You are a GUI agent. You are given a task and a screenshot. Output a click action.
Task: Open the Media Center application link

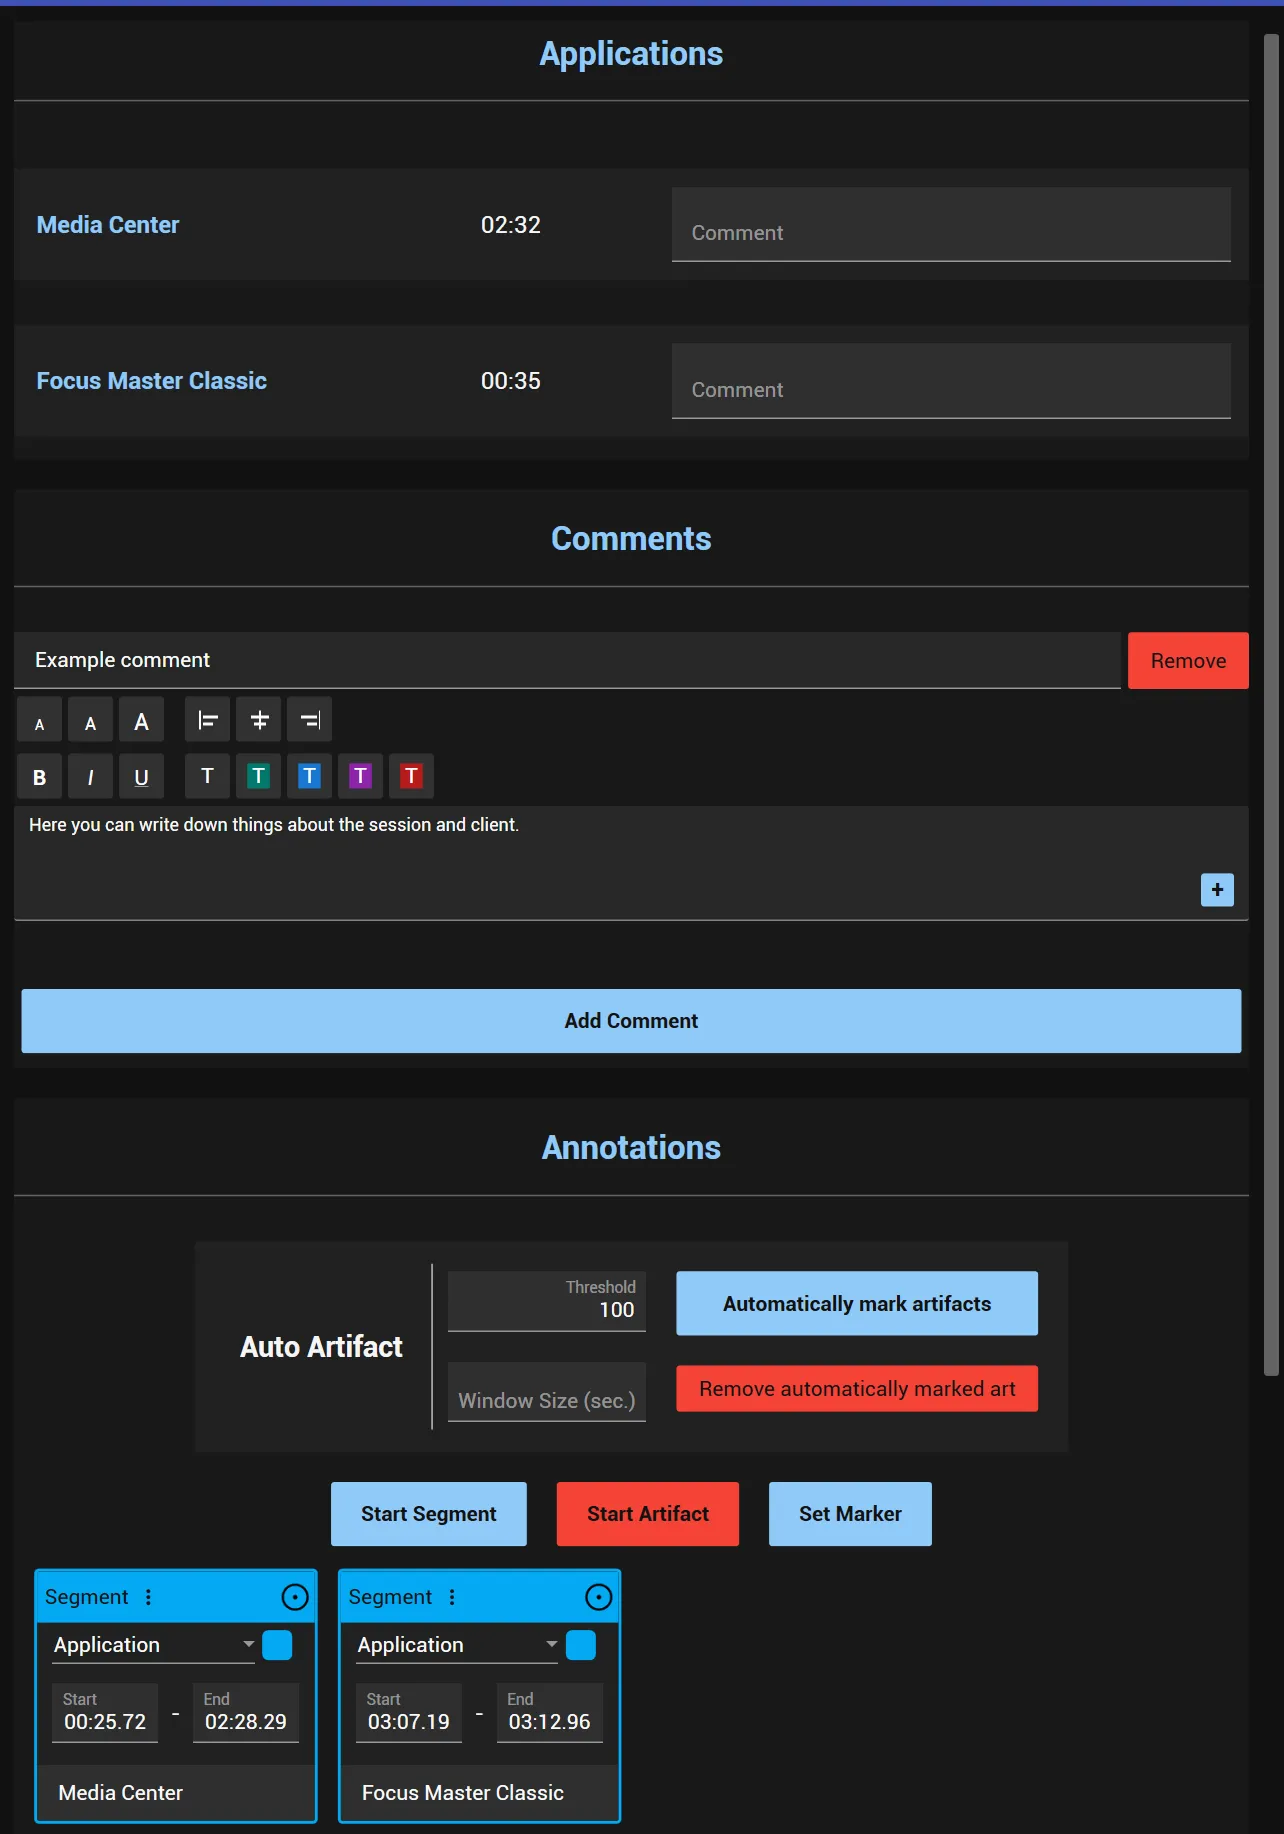(108, 225)
